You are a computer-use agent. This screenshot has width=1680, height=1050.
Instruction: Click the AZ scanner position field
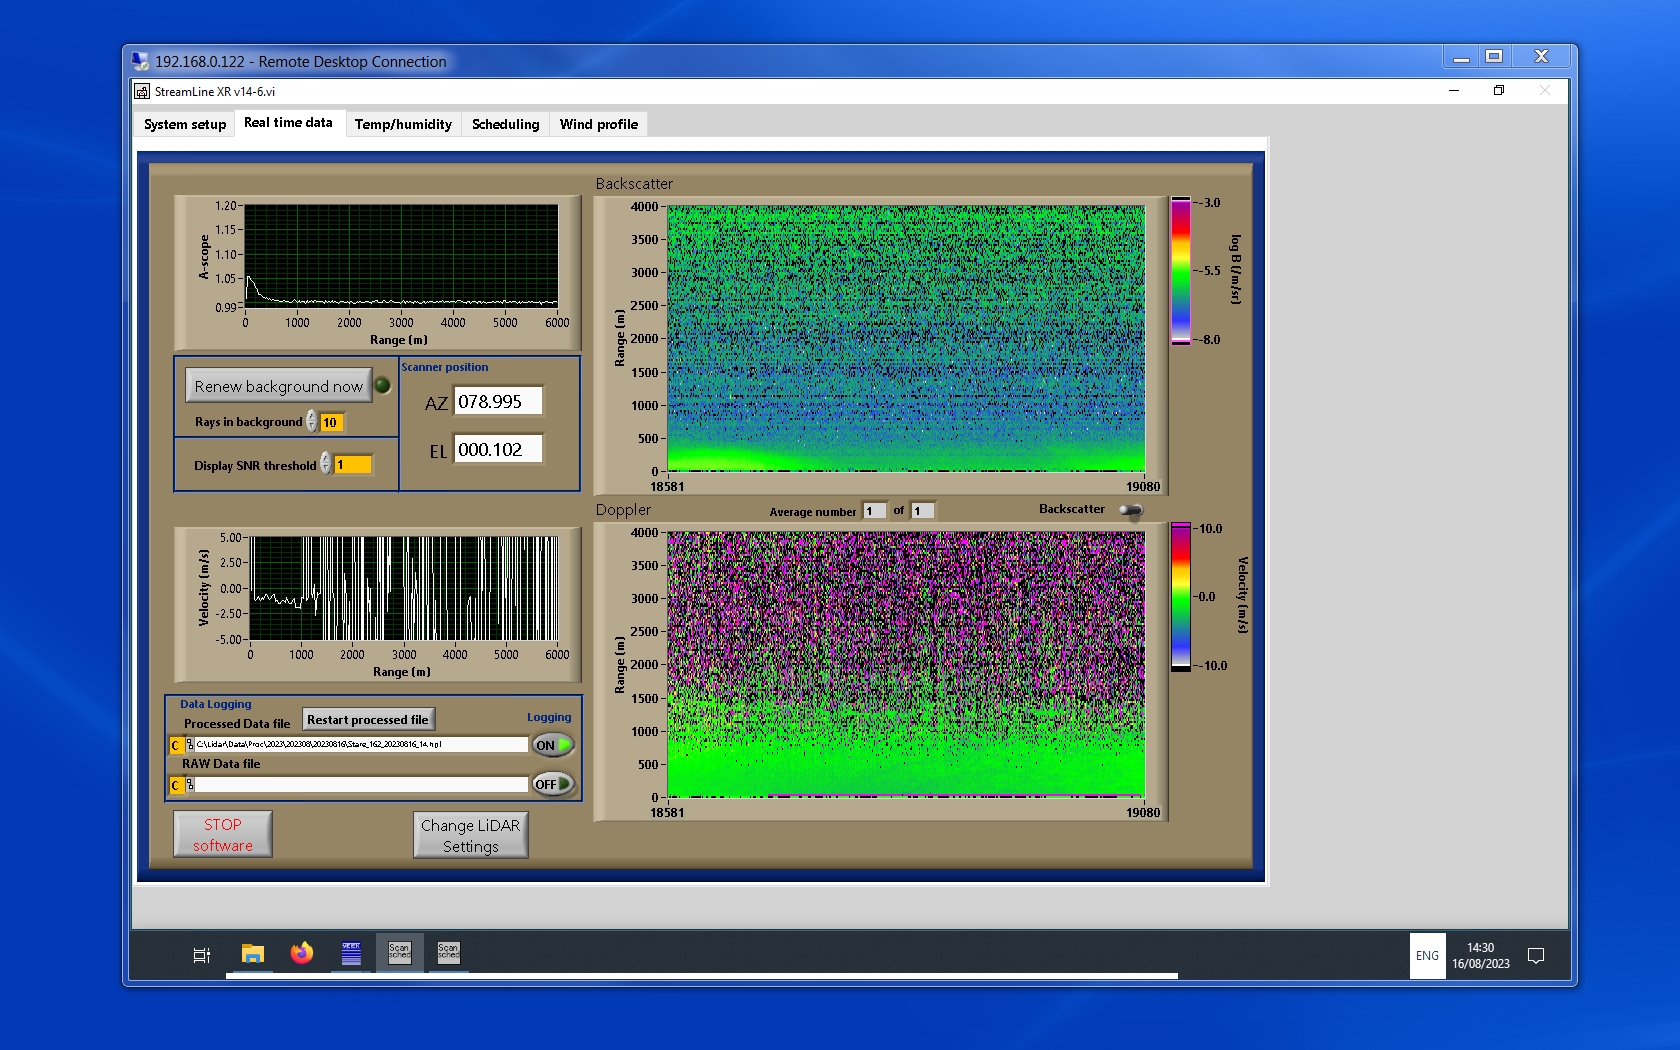[498, 401]
